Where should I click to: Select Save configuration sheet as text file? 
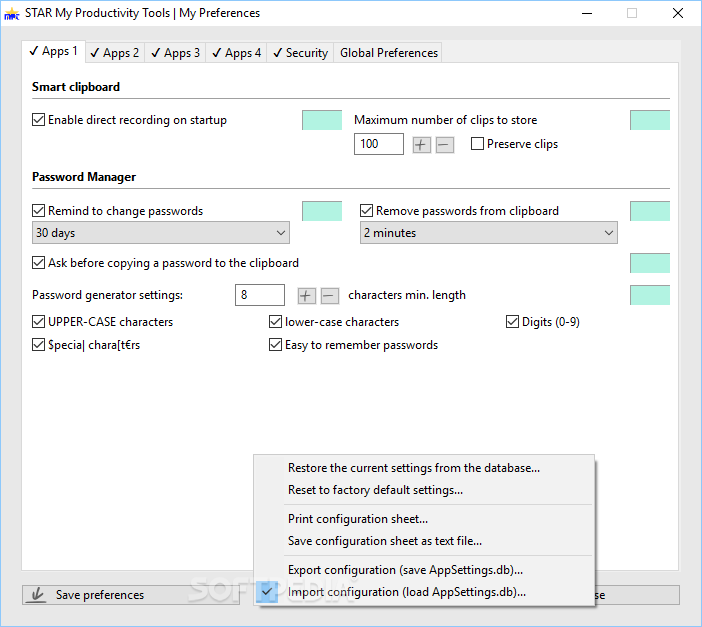[424, 541]
